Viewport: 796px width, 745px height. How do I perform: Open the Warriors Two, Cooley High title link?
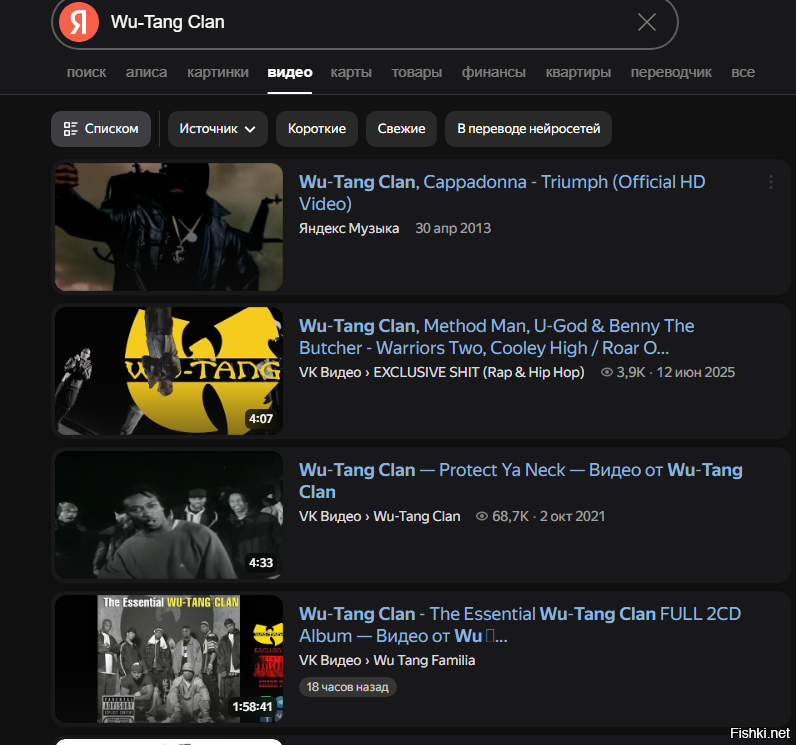(496, 337)
